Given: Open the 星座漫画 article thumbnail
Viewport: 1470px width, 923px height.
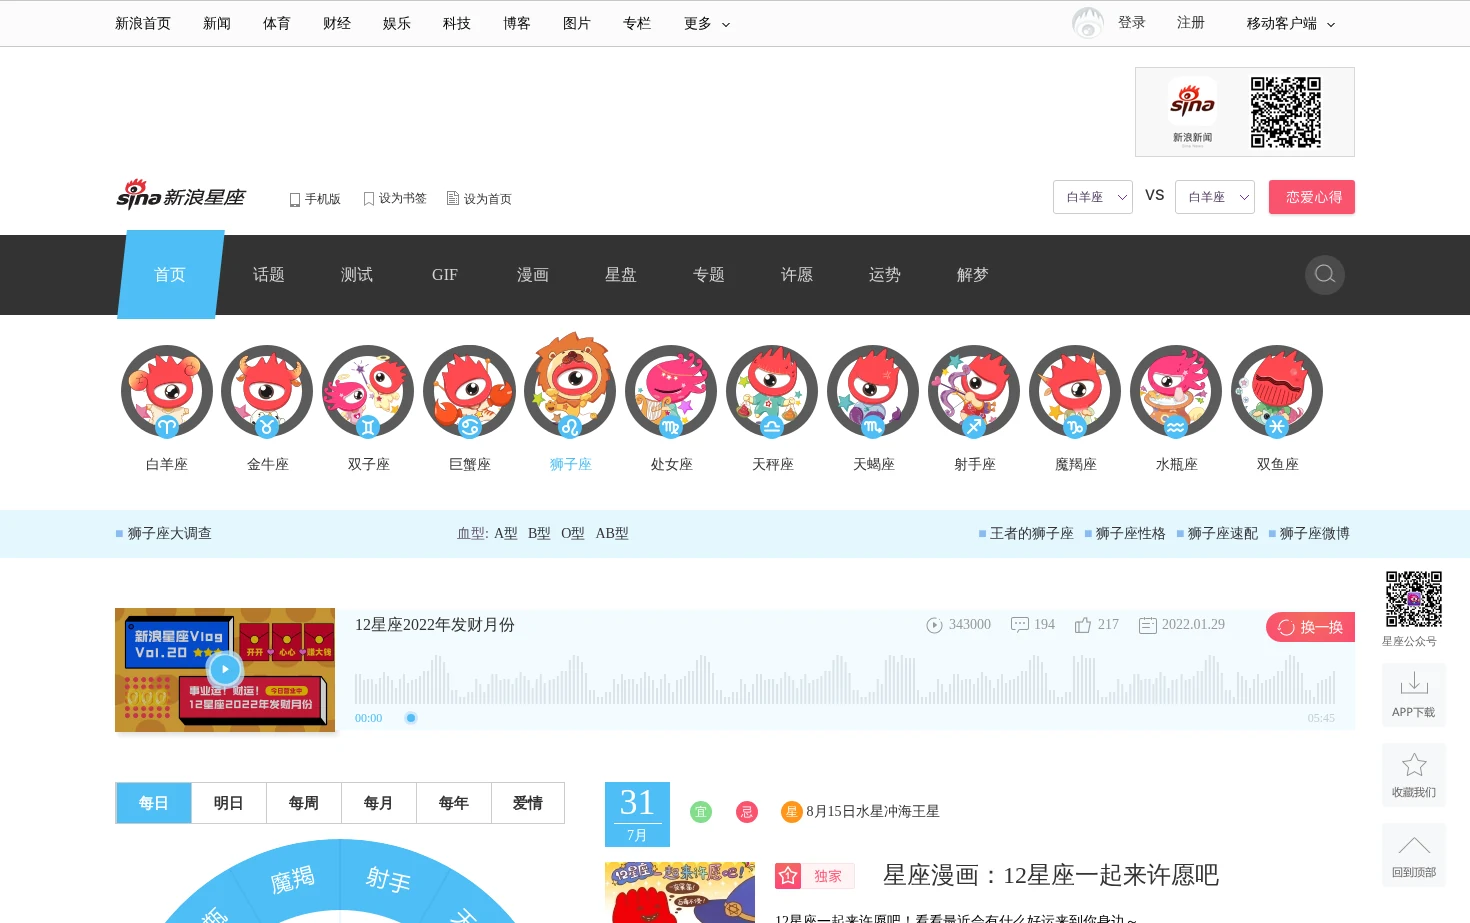Looking at the screenshot, I should pyautogui.click(x=680, y=892).
